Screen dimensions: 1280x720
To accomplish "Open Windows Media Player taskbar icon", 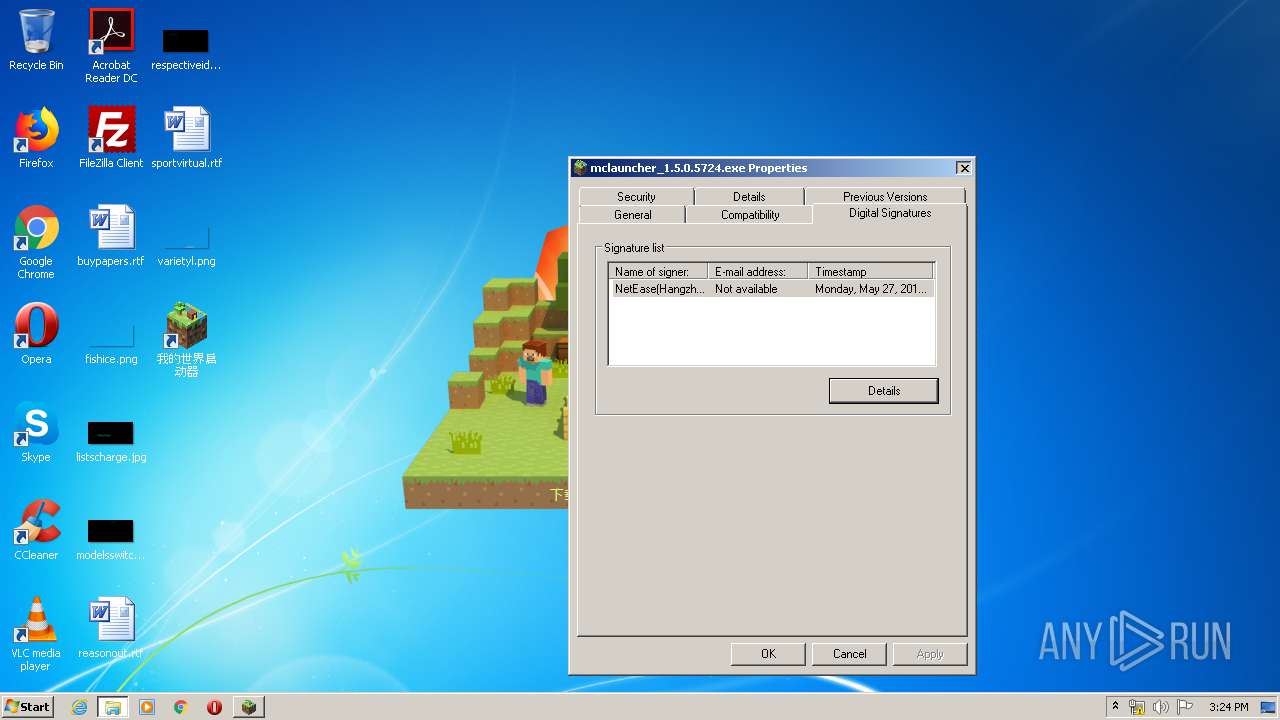I will tap(147, 707).
